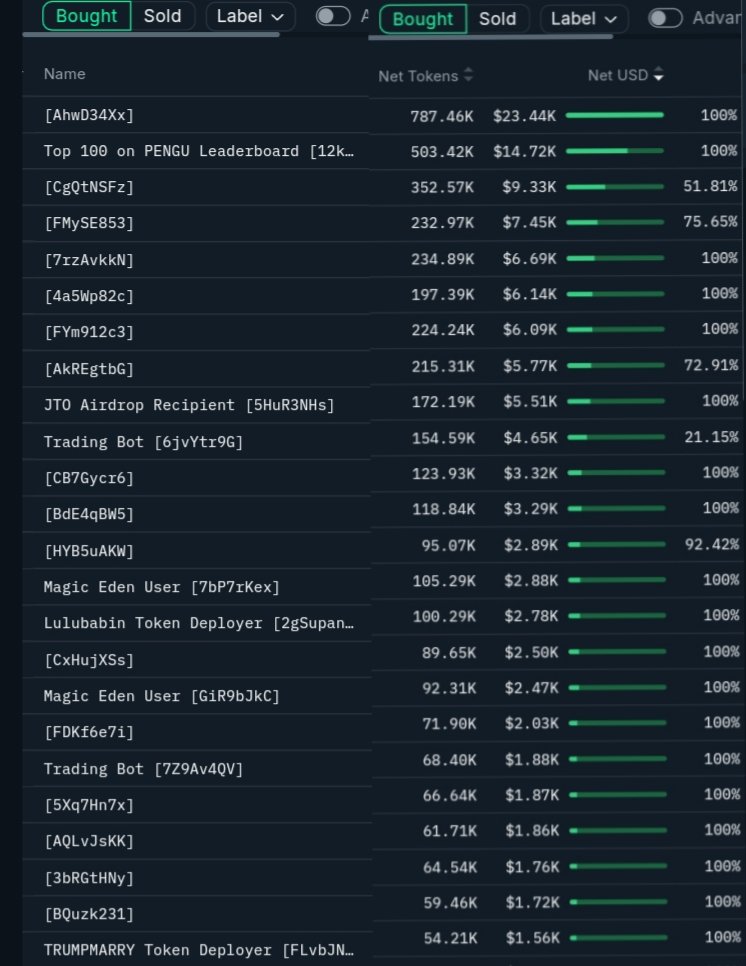The width and height of the screenshot is (746, 966).
Task: Select the Sold tab above the Name column
Action: (x=163, y=16)
